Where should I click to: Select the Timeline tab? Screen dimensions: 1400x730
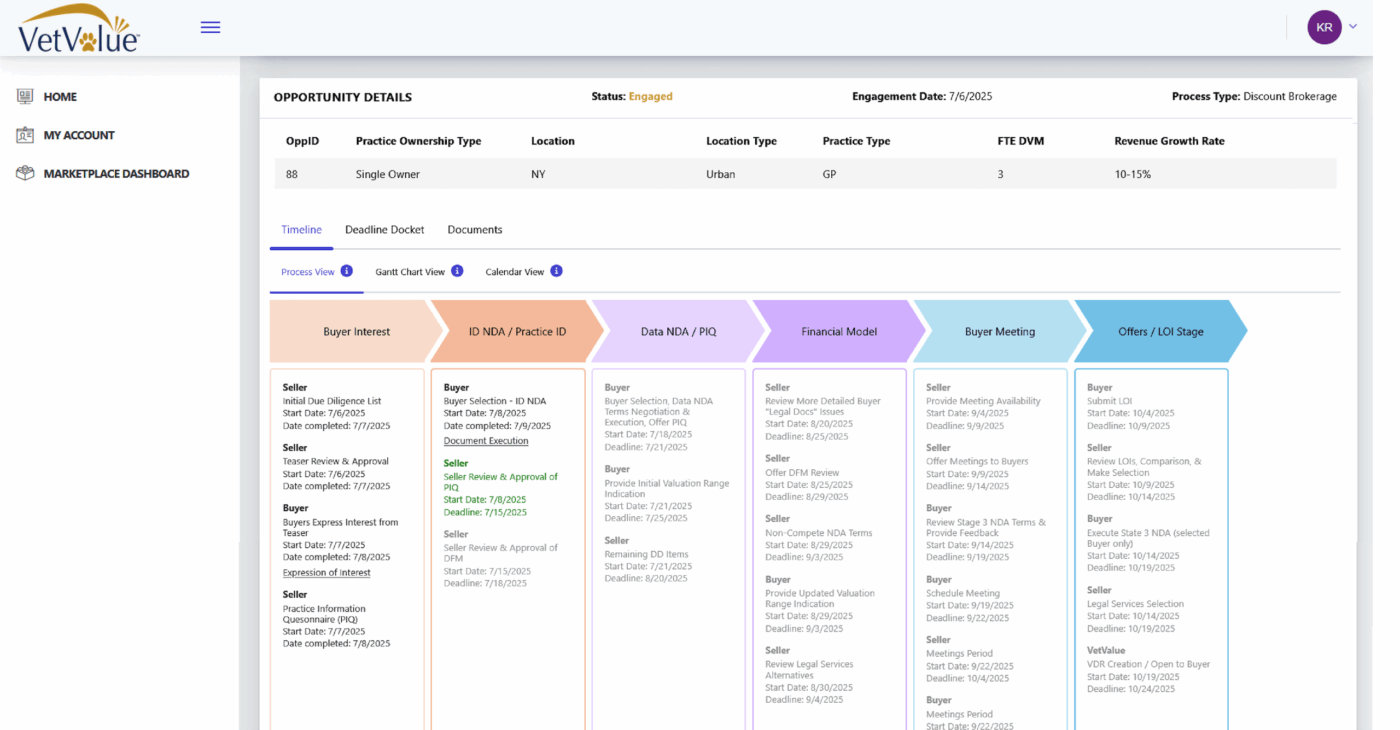(x=301, y=230)
